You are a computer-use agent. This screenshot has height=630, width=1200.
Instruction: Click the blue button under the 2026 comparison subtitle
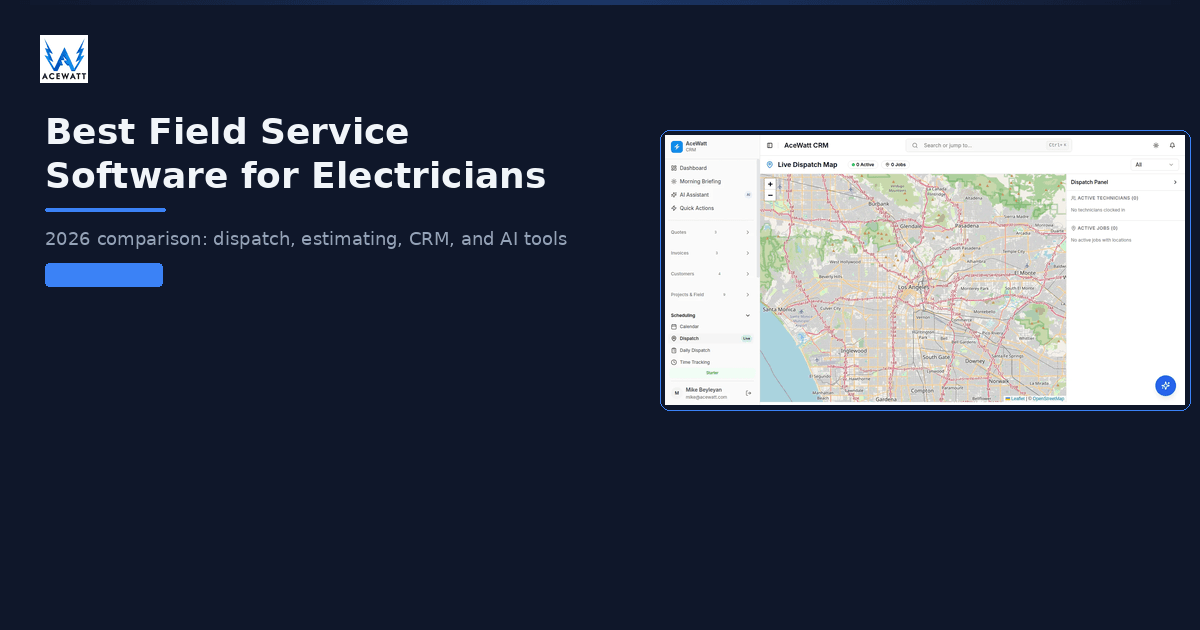point(104,275)
